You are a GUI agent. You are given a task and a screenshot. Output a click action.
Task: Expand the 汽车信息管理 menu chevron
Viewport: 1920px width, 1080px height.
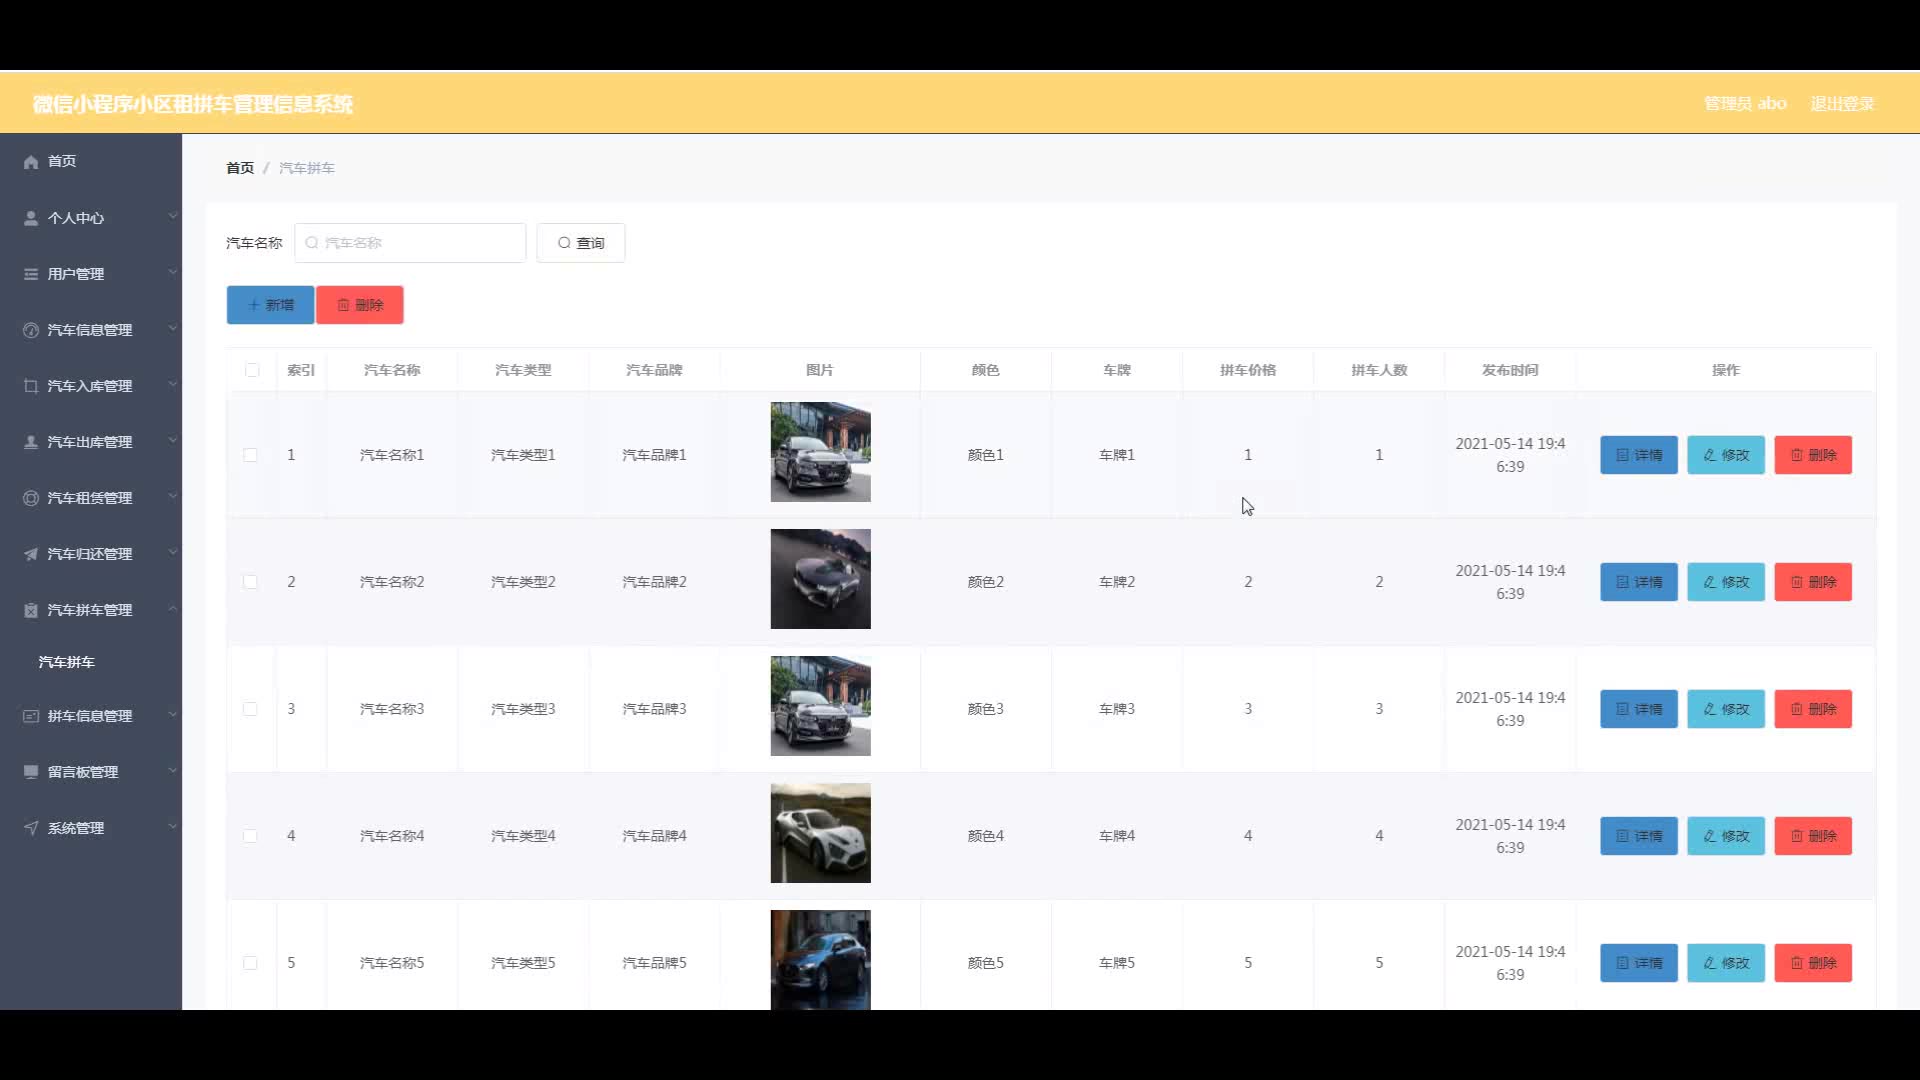coord(172,328)
